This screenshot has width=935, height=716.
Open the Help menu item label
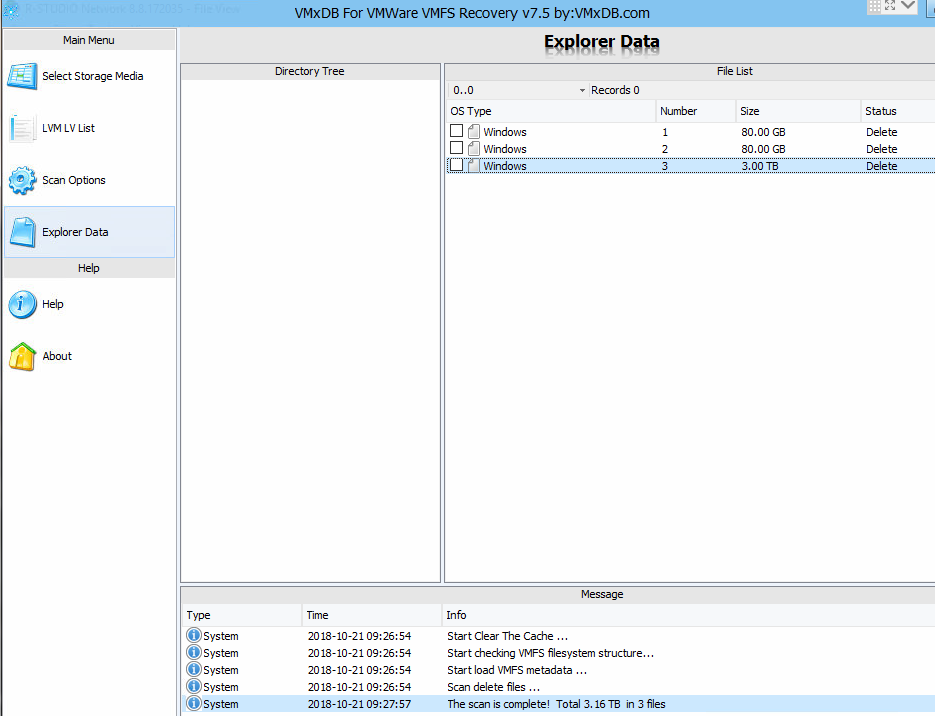pos(52,304)
